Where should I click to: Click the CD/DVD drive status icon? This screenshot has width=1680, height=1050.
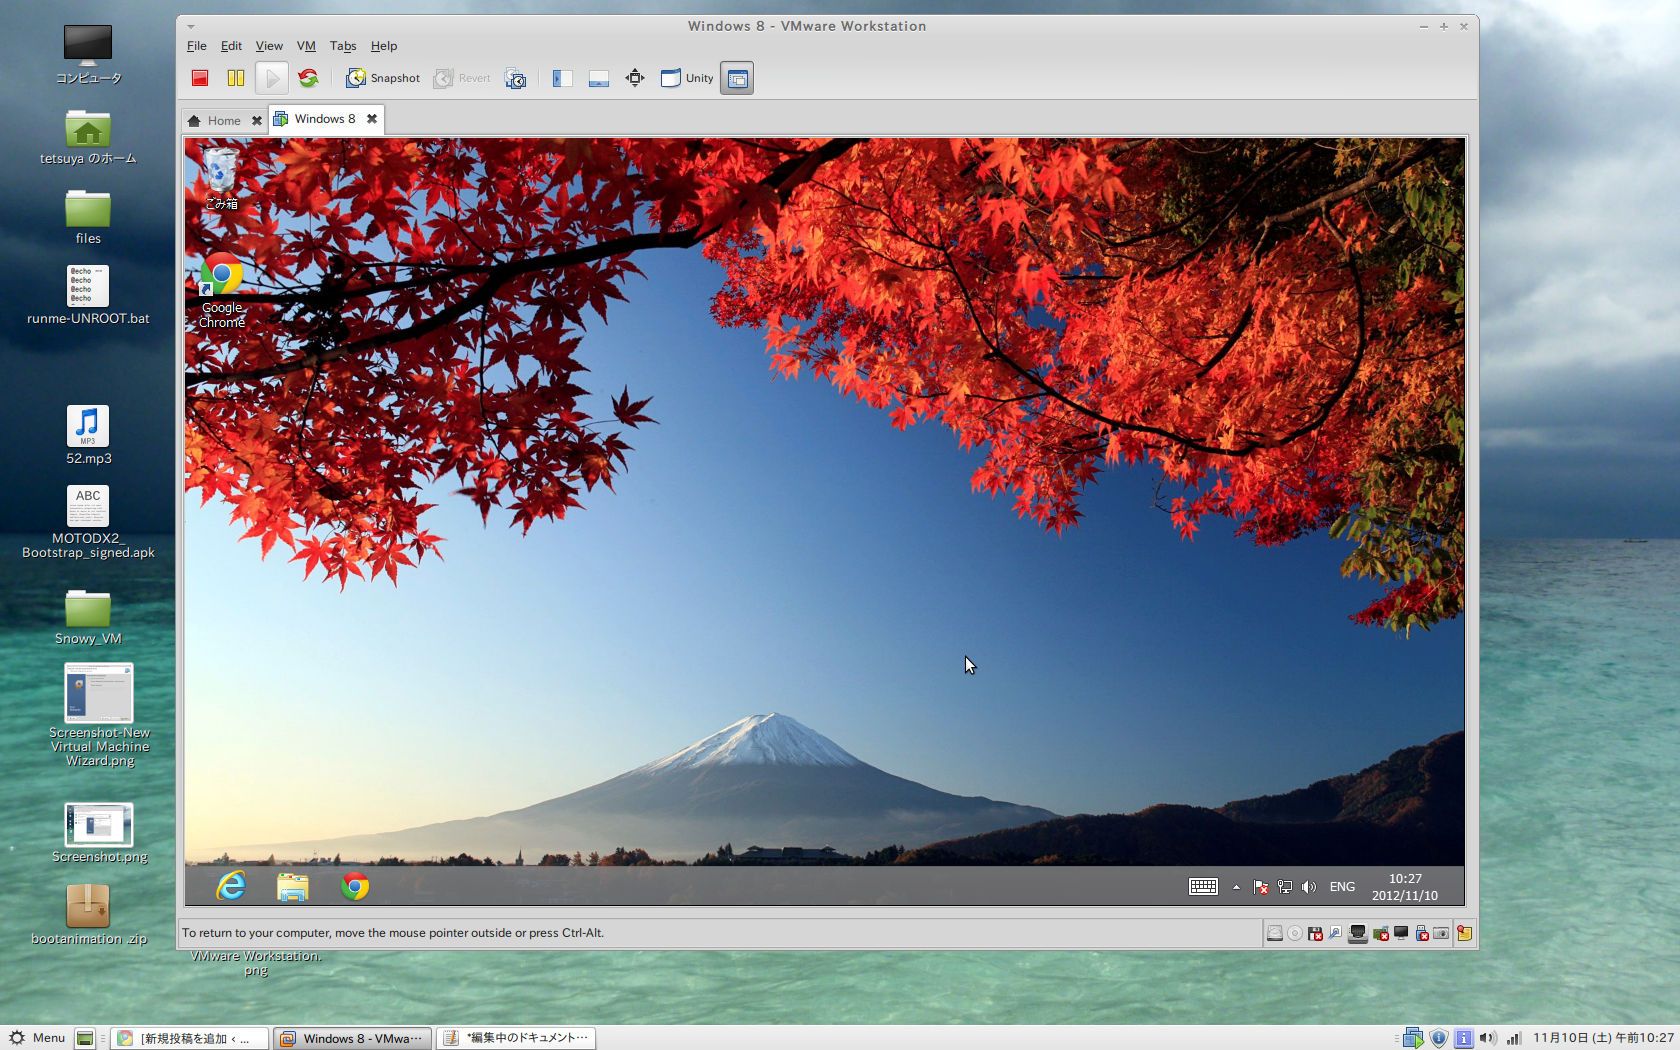coord(1295,933)
